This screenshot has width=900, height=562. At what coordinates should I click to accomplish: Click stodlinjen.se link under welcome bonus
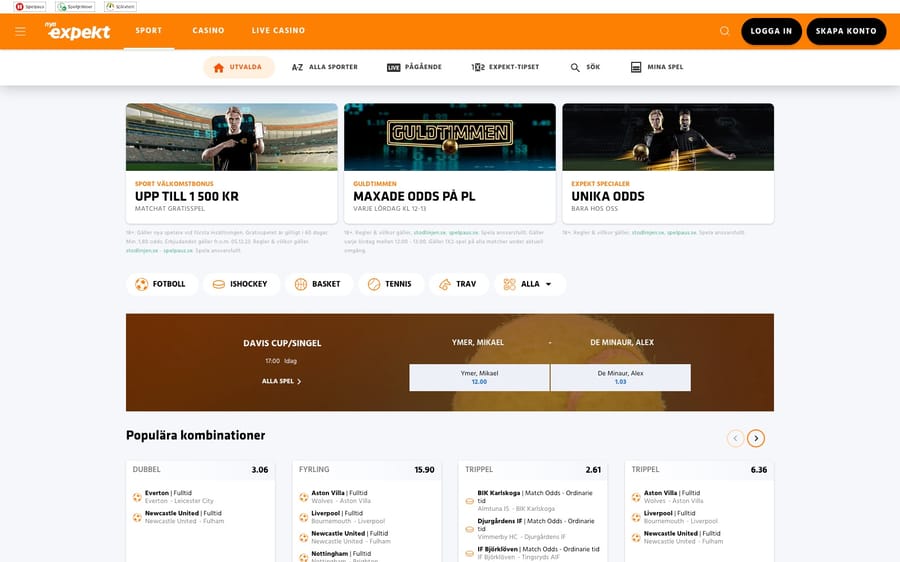(x=142, y=251)
